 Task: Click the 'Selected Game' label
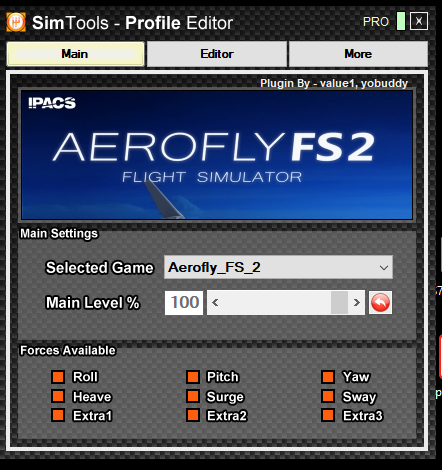[100, 268]
